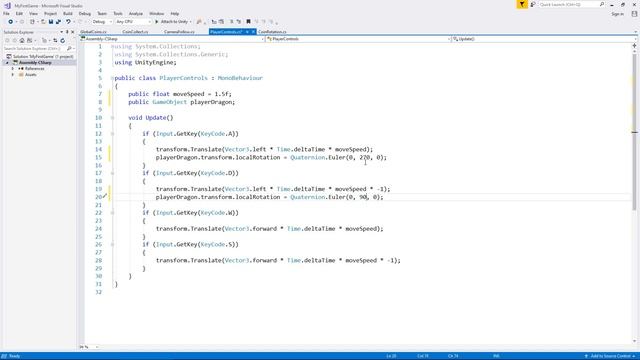Open the Update() member navigation dropdown
The image size is (640, 360).
[x=544, y=39]
